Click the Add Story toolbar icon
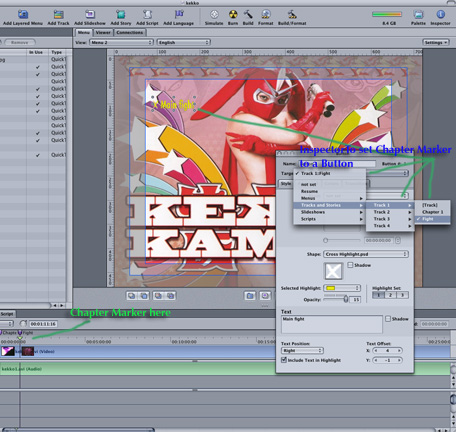Viewport: 456px width, 432px height. pos(121,14)
